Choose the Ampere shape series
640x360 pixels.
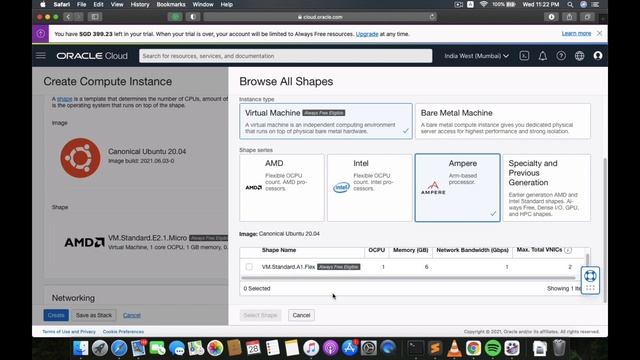[457, 188]
